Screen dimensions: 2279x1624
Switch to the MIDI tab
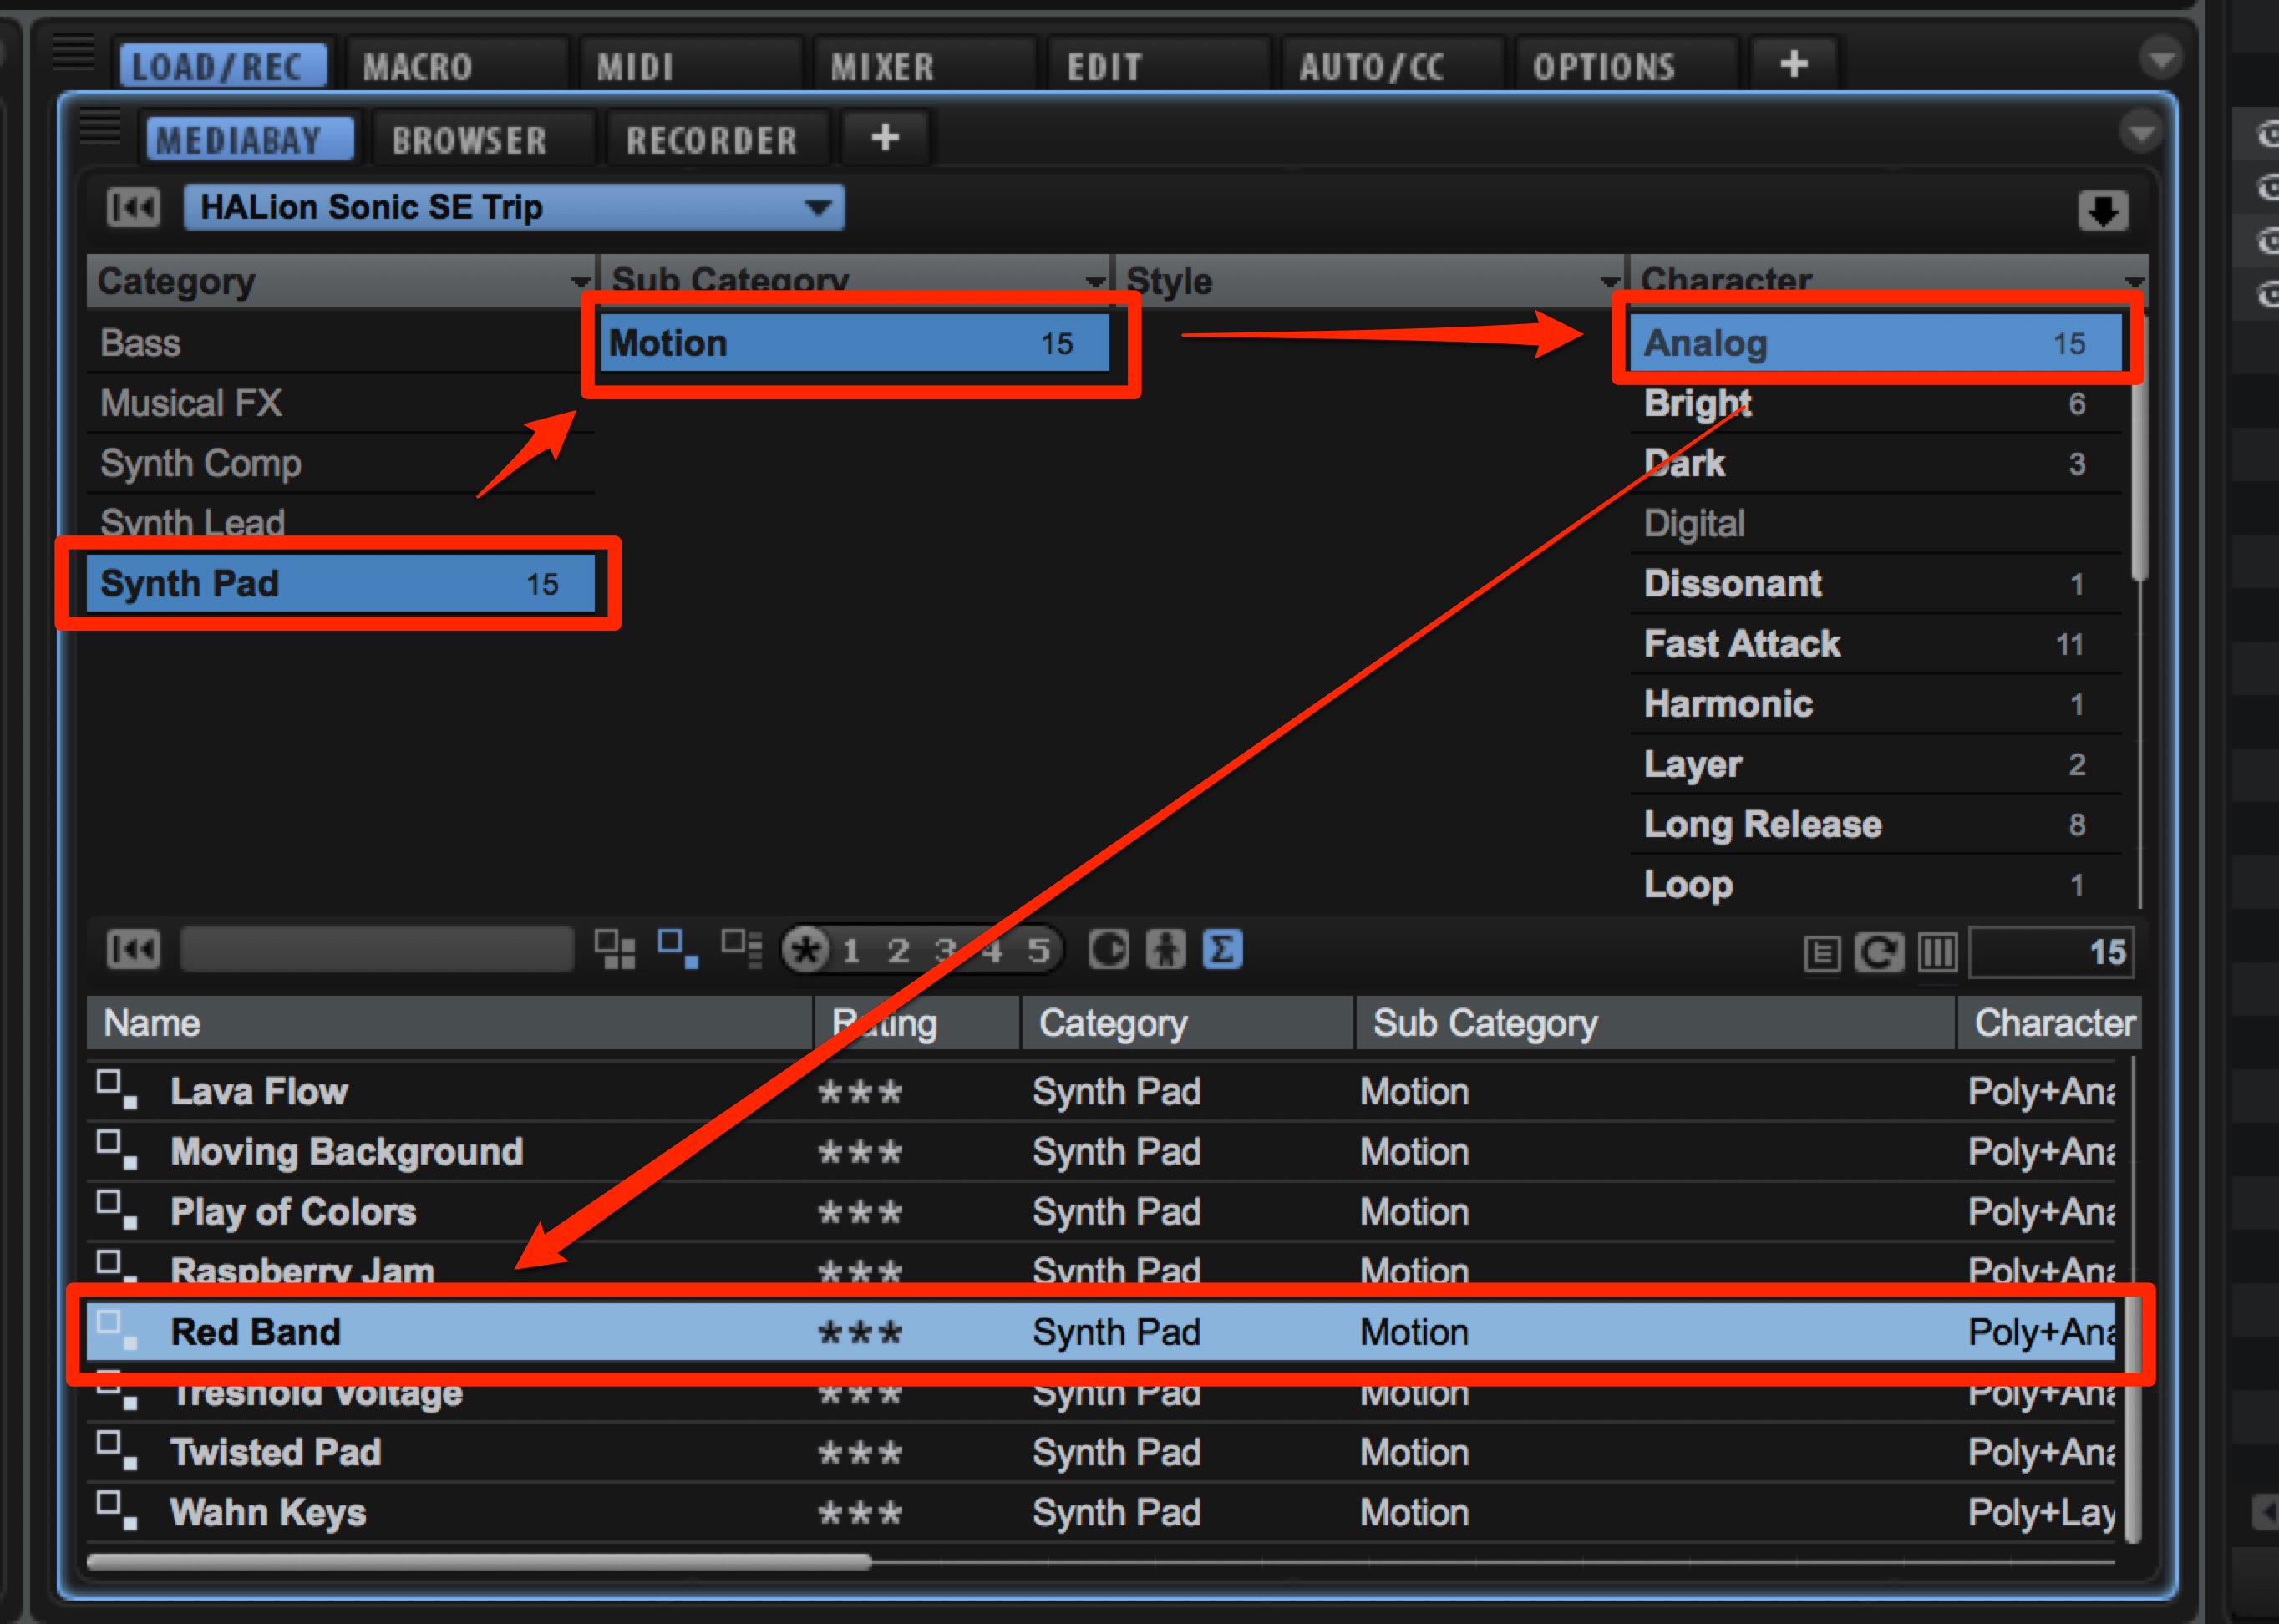tap(689, 66)
